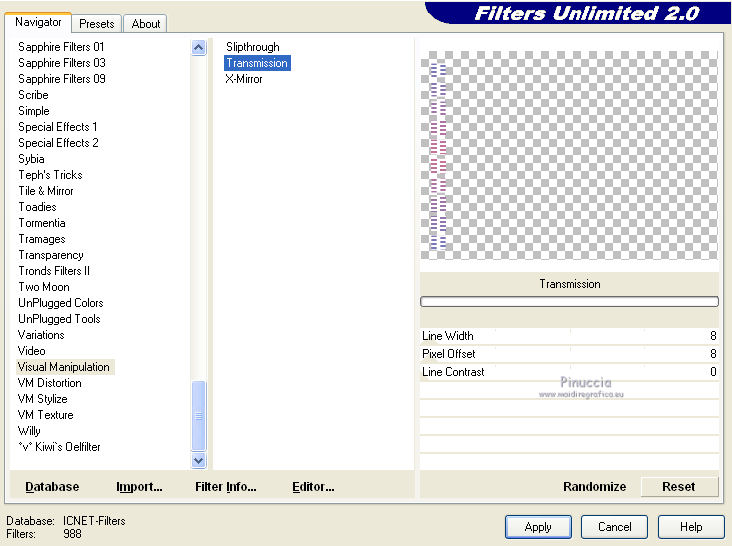Choose the Slipthrough filter
Image resolution: width=732 pixels, height=546 pixels.
click(x=253, y=47)
